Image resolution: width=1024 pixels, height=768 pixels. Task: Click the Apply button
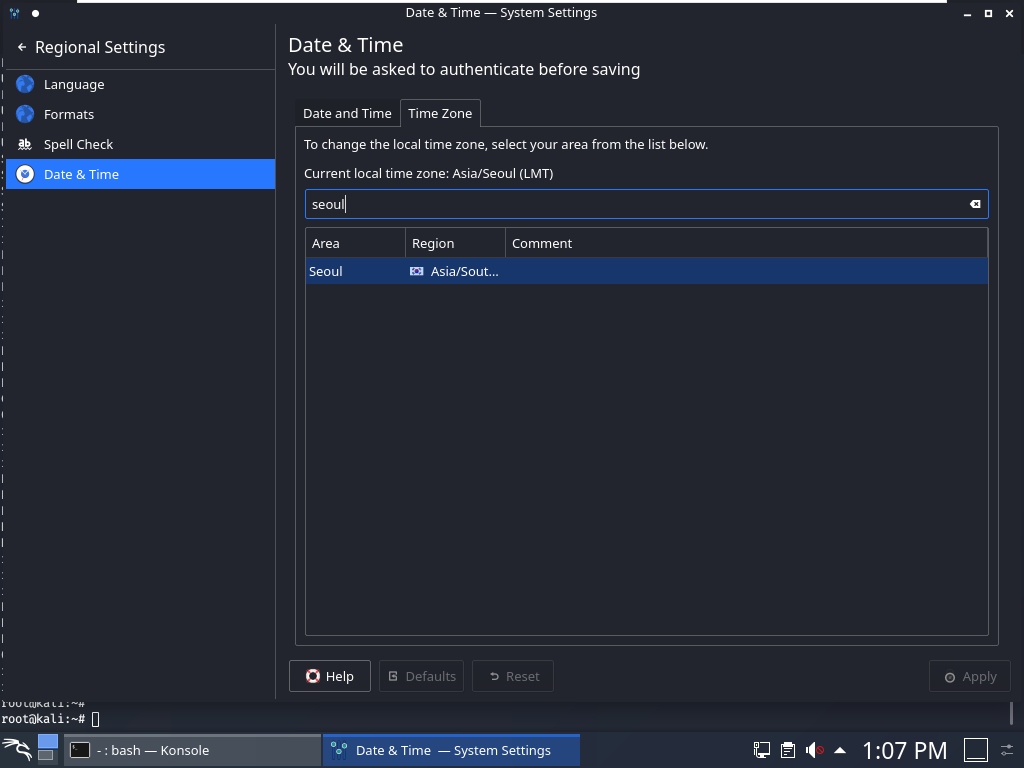pos(970,677)
